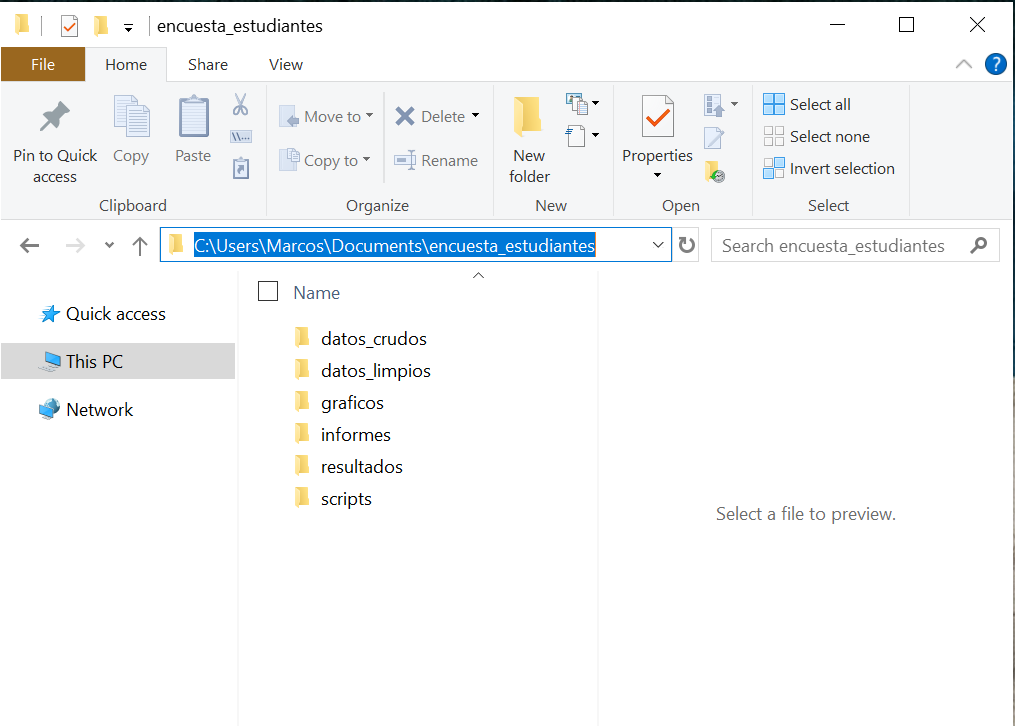Click the Rename button in Organize
Image resolution: width=1015 pixels, height=726 pixels.
436,160
